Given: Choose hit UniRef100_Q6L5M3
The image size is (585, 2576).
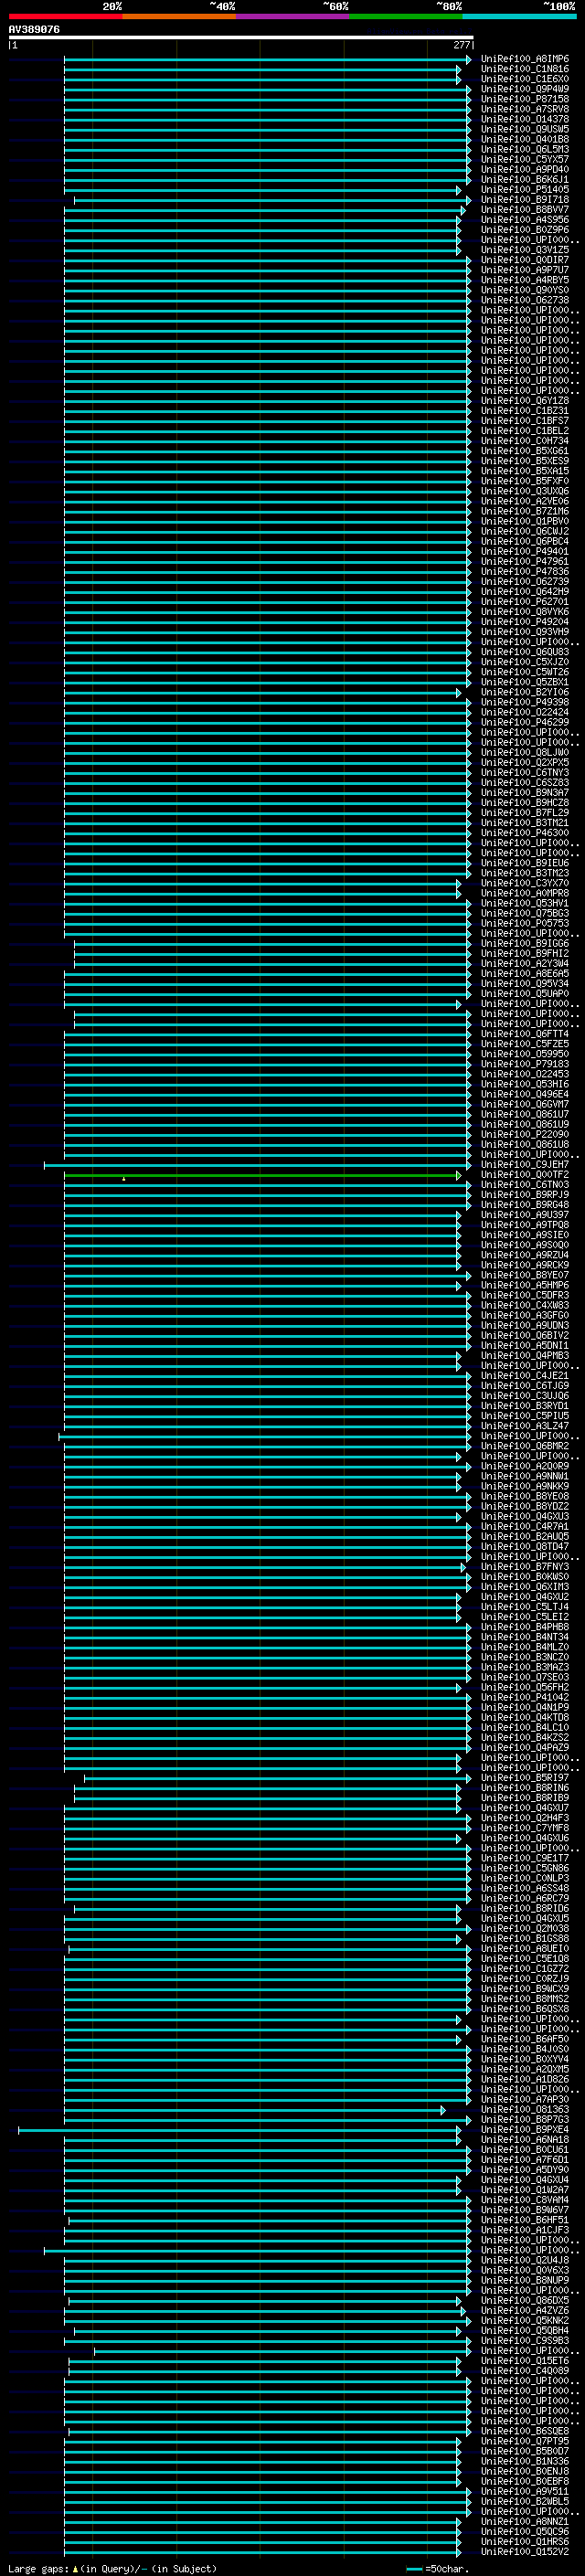Looking at the screenshot, I should tap(524, 149).
